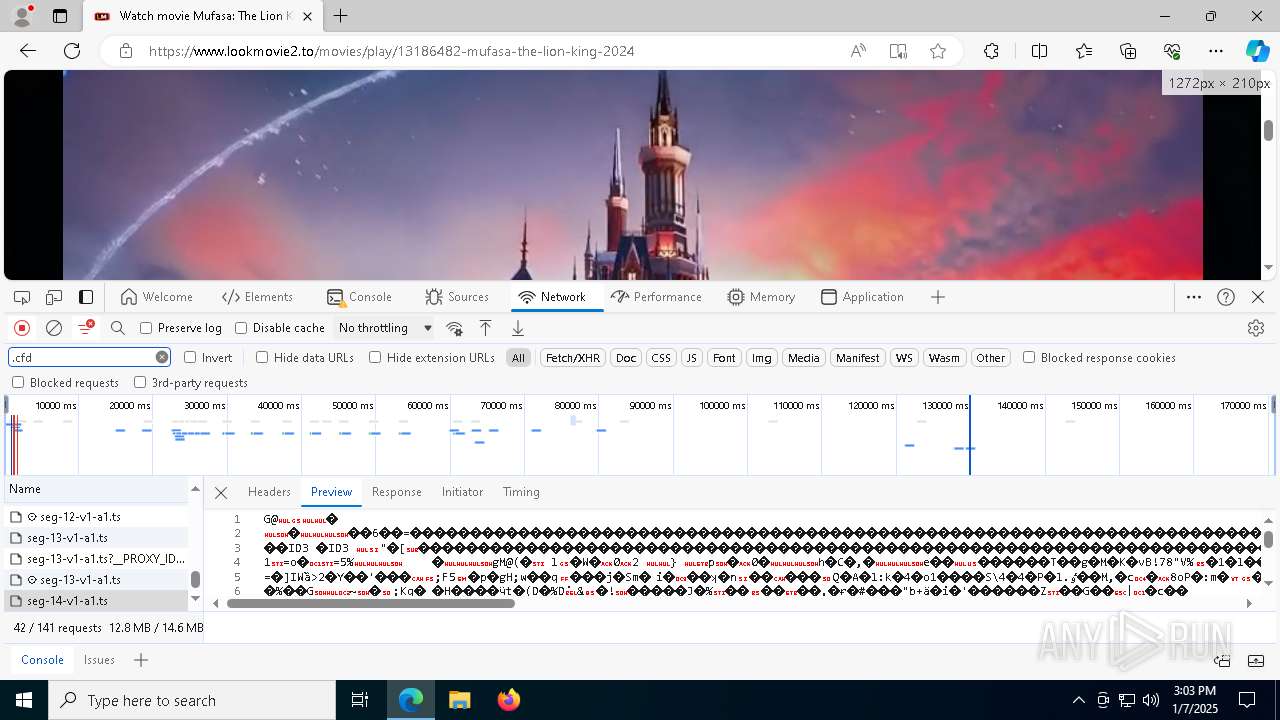The height and width of the screenshot is (720, 1280).
Task: Import HAR file upload arrow
Action: tap(486, 328)
